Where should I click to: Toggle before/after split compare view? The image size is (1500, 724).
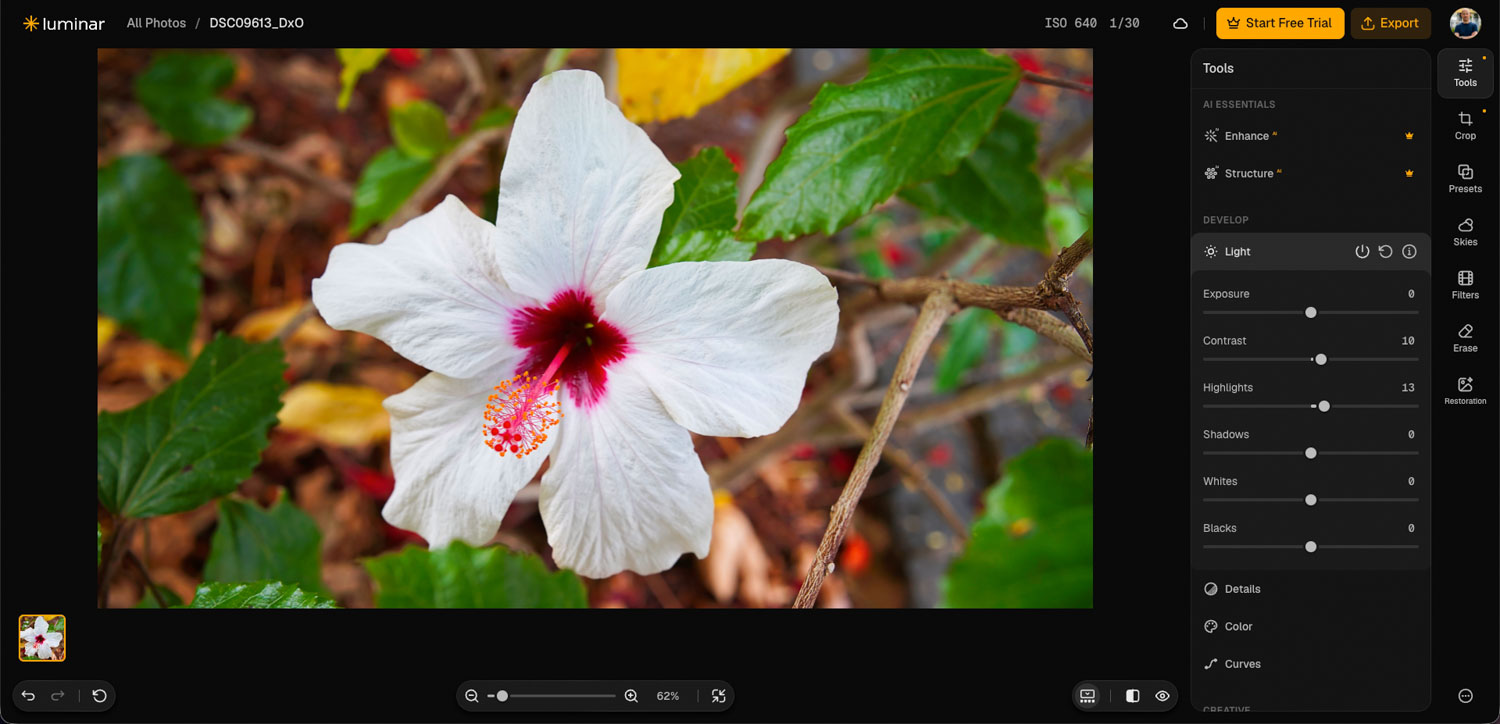pyautogui.click(x=1132, y=696)
